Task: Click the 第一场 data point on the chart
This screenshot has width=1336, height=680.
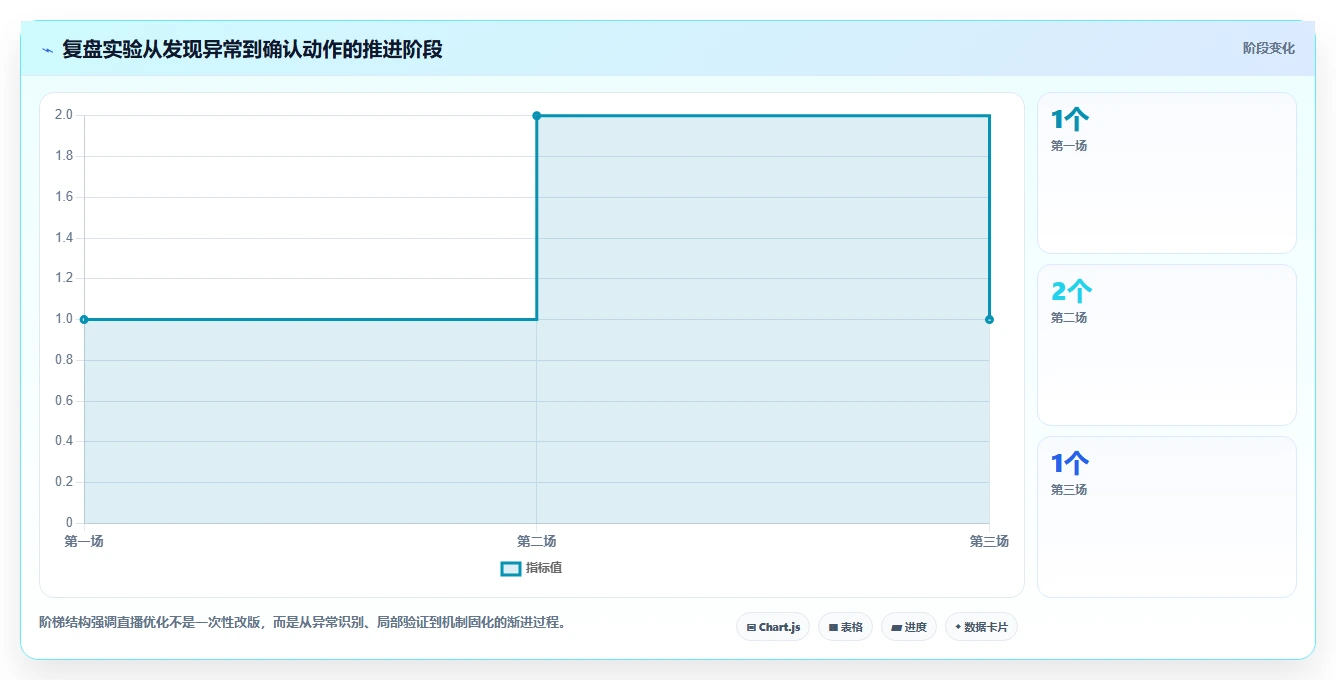Action: pyautogui.click(x=84, y=319)
